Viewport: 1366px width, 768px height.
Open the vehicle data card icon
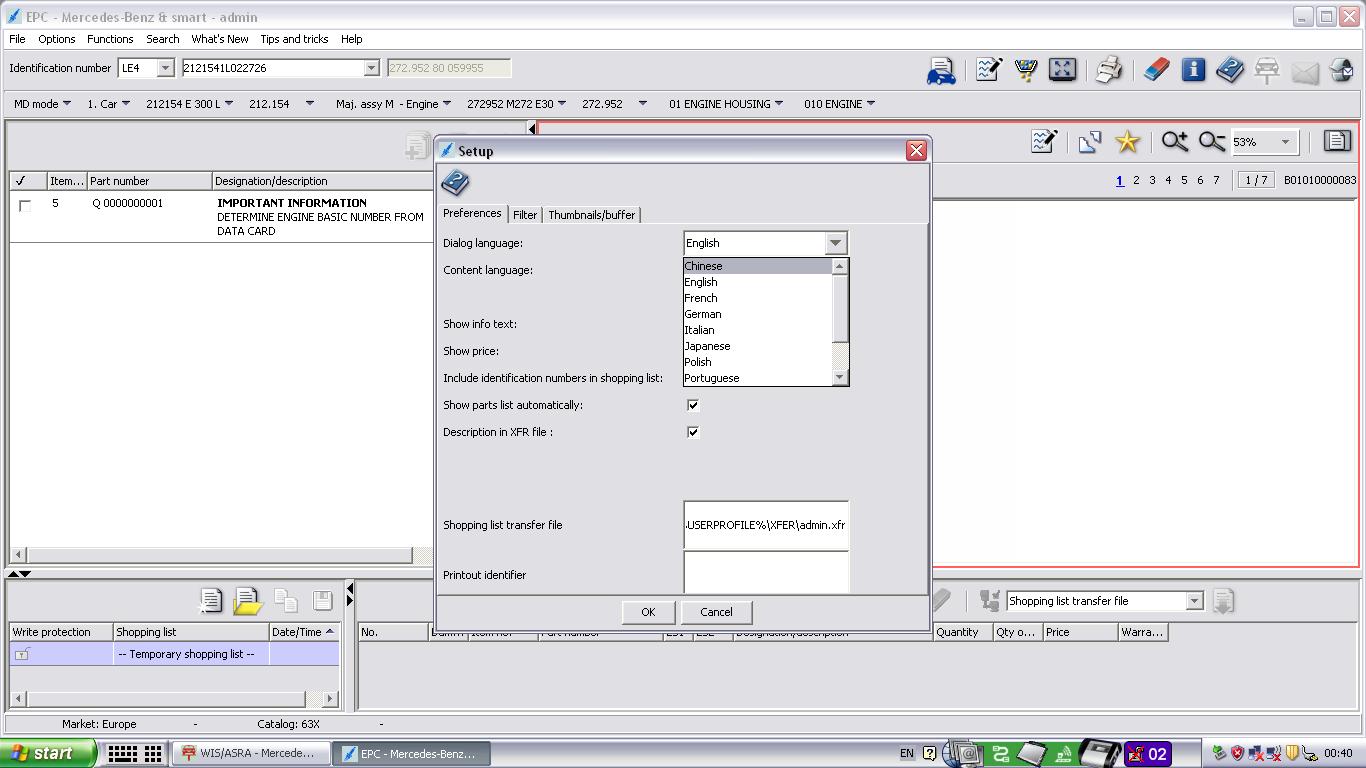pos(941,70)
